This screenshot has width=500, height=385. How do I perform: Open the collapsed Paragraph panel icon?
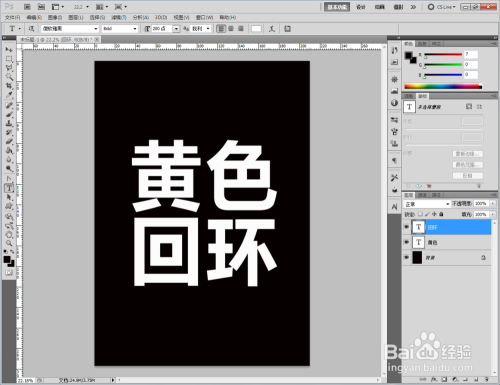(394, 161)
